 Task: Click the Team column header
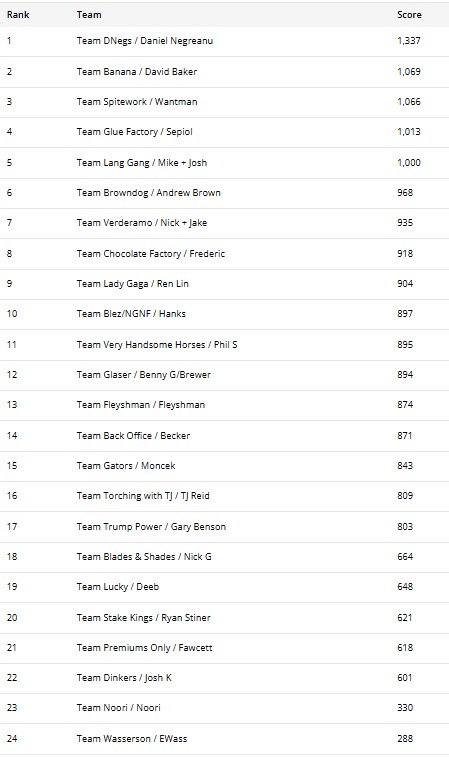pos(89,14)
